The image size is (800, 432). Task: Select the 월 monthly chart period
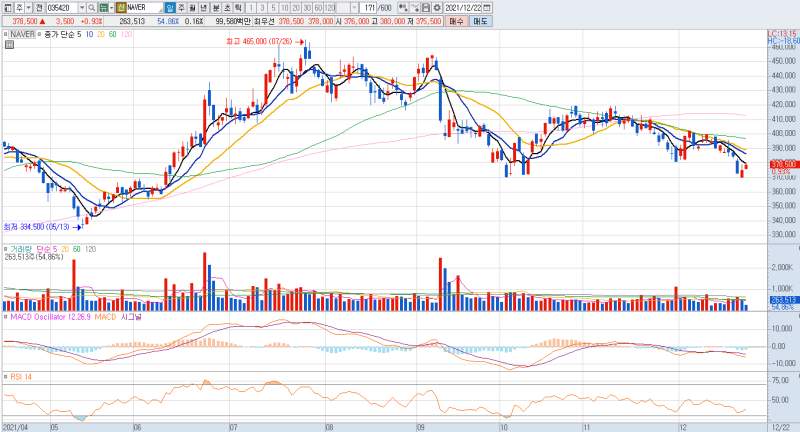pos(192,8)
